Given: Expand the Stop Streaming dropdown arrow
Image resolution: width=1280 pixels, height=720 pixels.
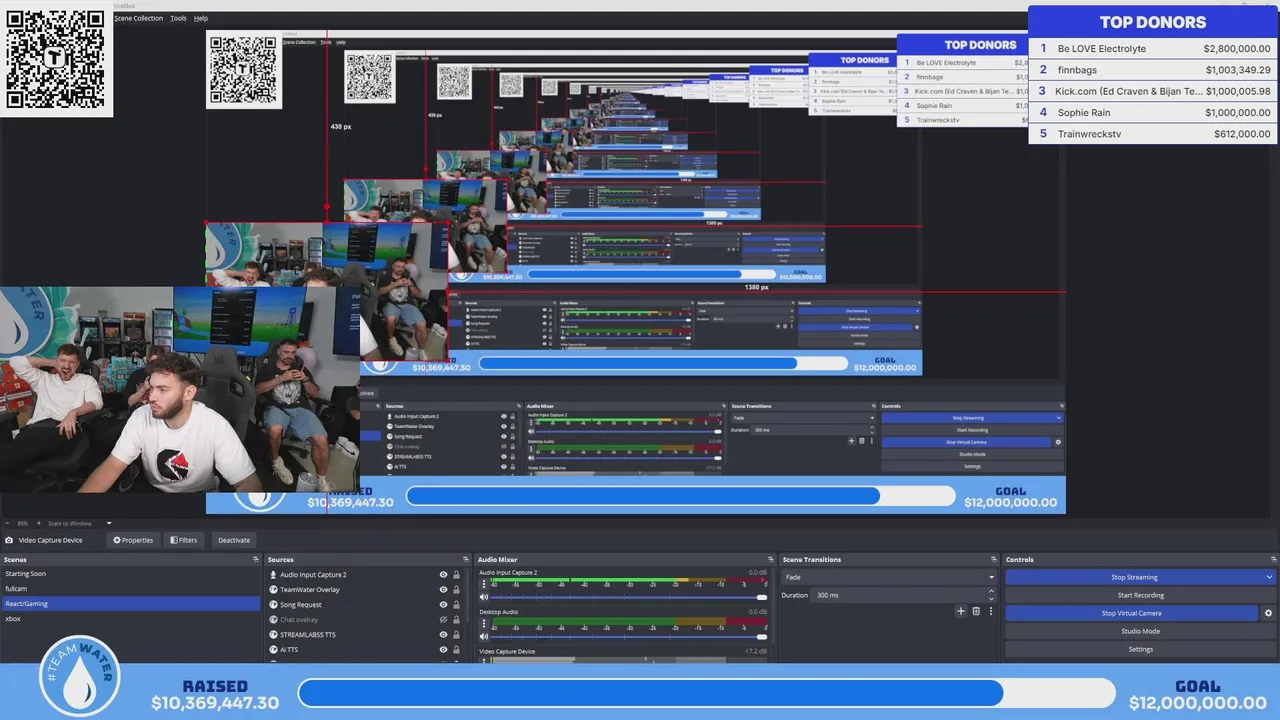Looking at the screenshot, I should [x=1270, y=577].
